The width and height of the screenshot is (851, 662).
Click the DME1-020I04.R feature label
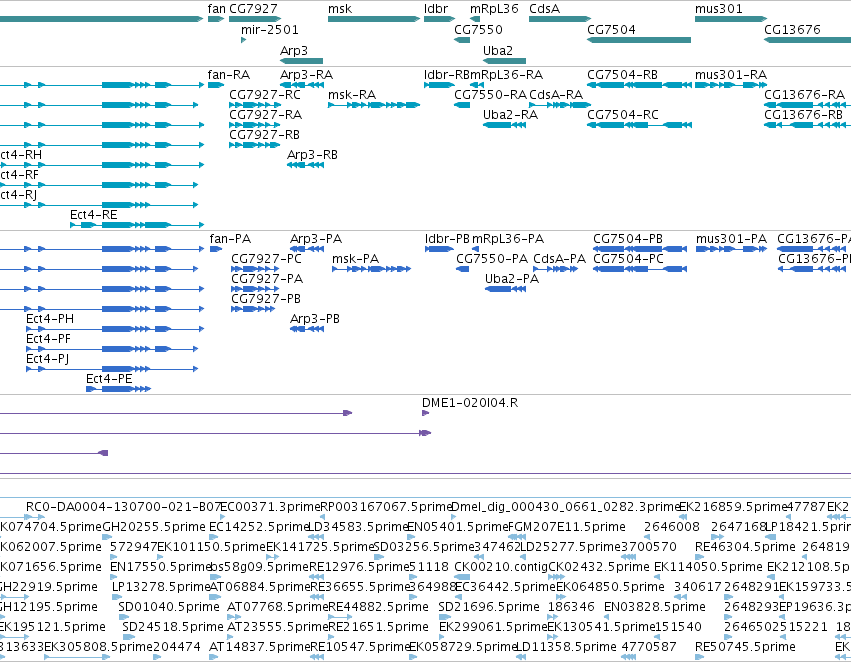pyautogui.click(x=470, y=403)
